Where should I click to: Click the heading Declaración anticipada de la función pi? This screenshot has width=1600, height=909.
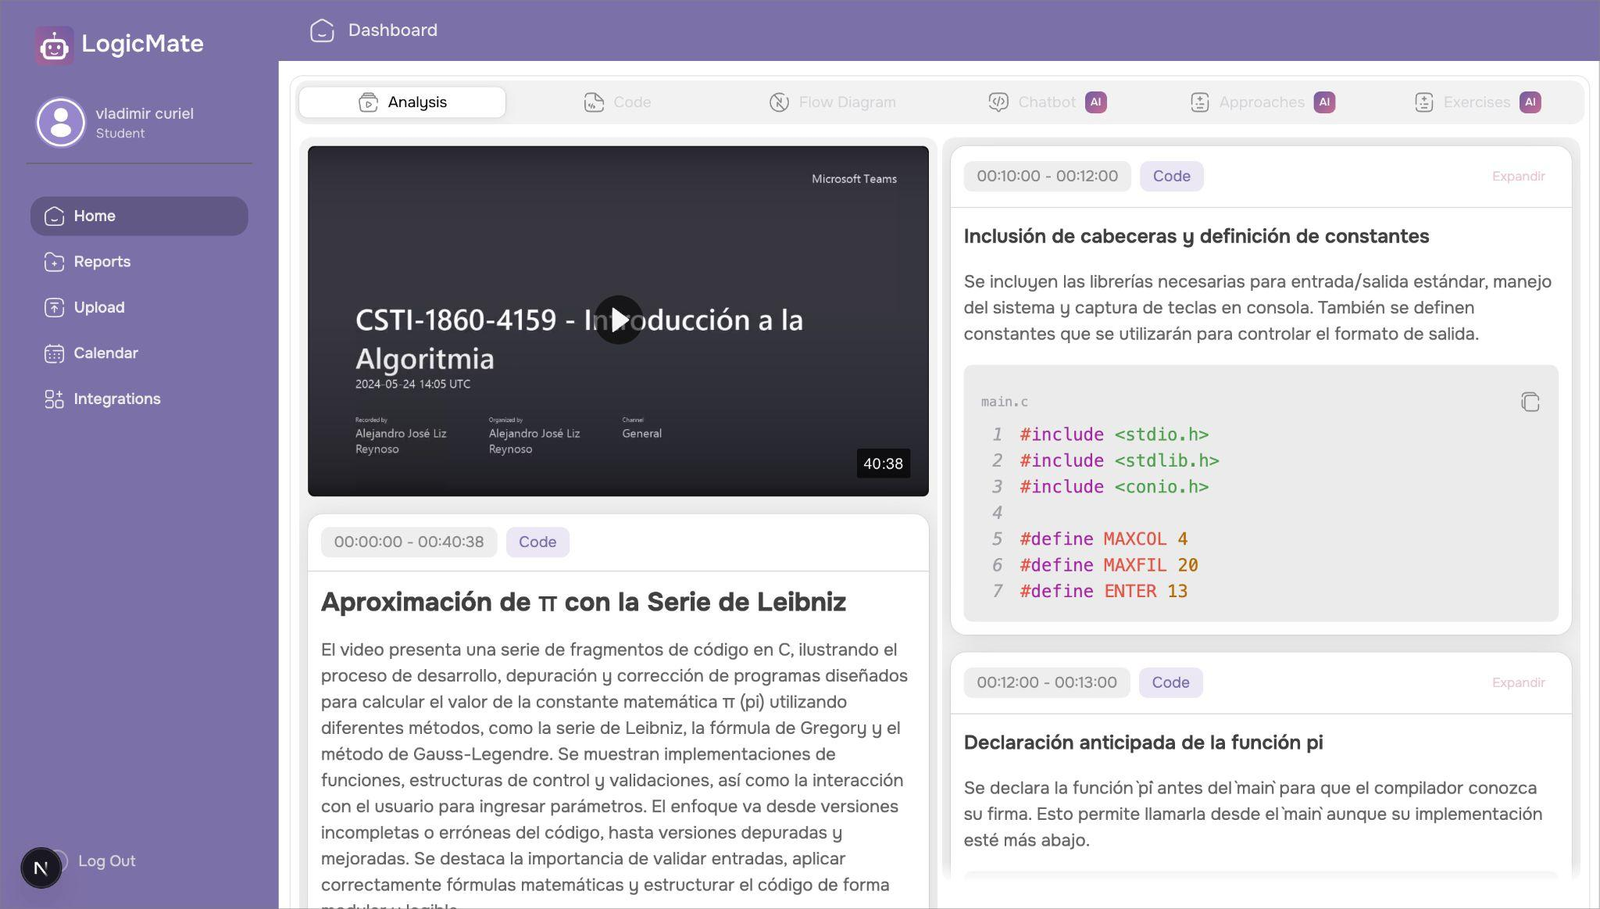[1143, 743]
